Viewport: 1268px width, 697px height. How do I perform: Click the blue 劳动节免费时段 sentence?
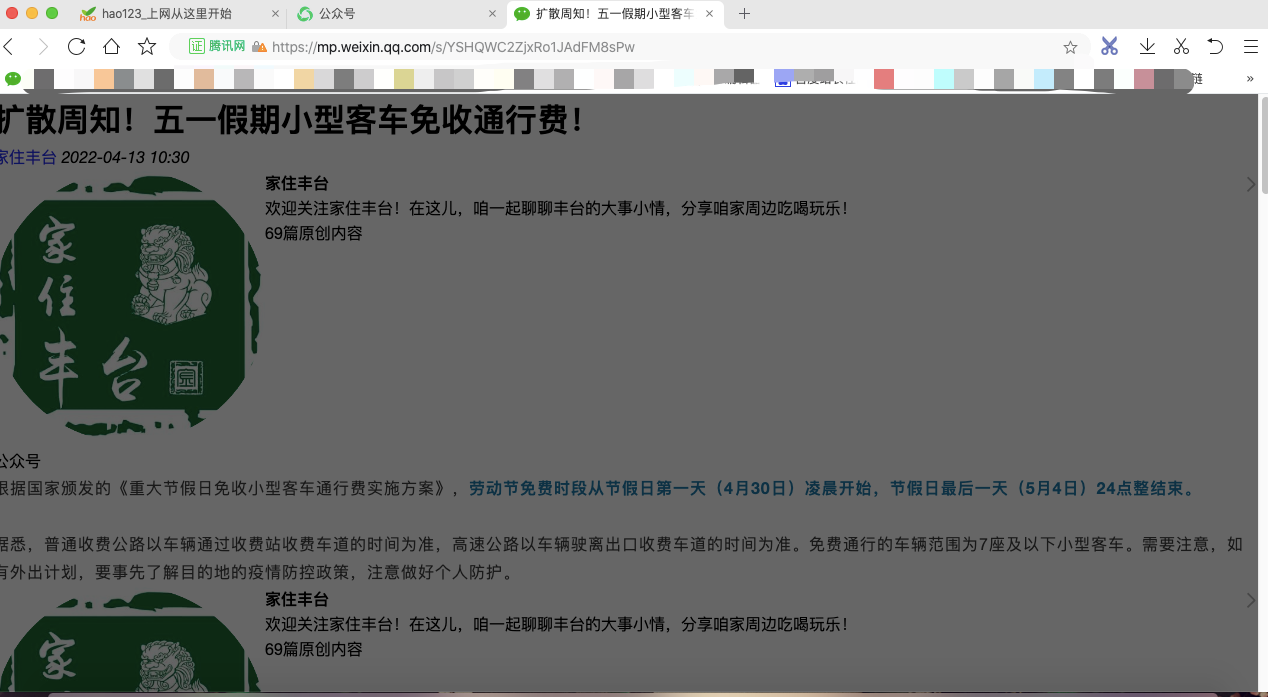tap(832, 489)
